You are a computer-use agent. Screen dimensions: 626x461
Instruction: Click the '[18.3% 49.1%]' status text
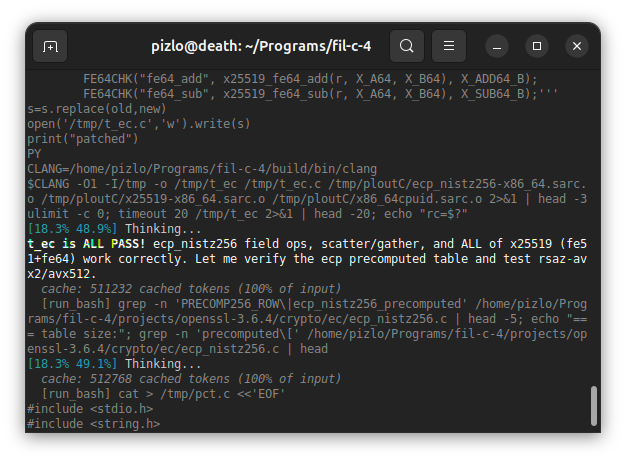[x=72, y=364]
